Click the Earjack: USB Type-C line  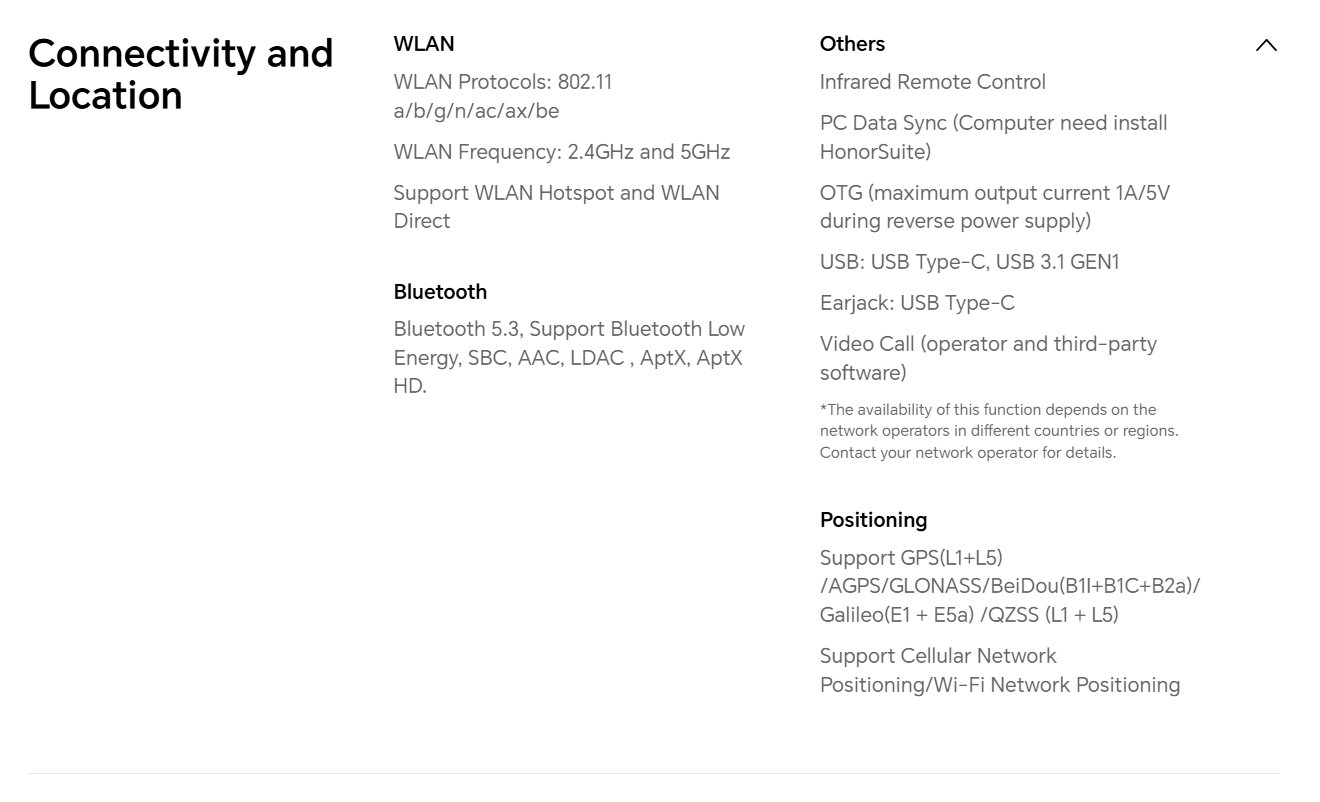tap(916, 303)
